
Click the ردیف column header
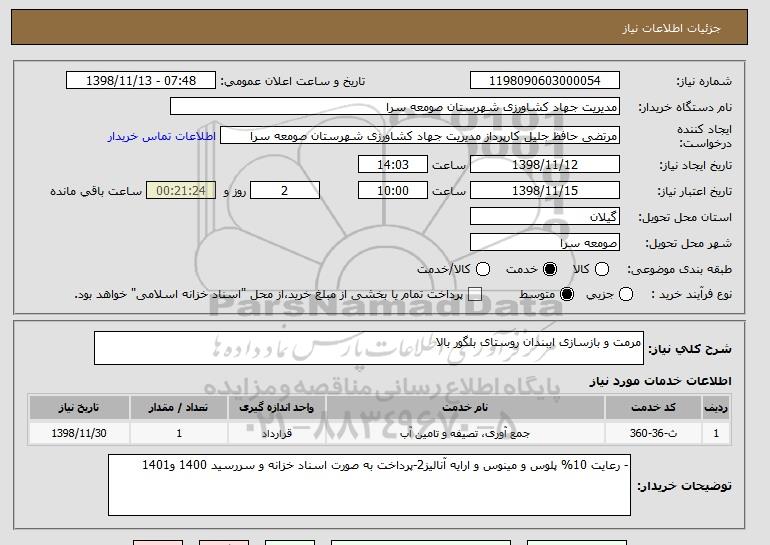pyautogui.click(x=716, y=408)
